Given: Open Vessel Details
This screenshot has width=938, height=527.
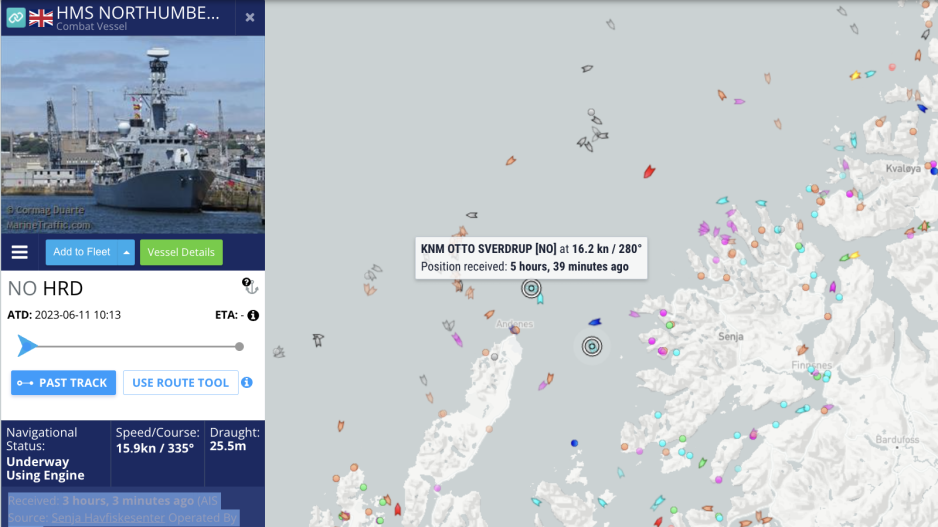Looking at the screenshot, I should (x=181, y=252).
